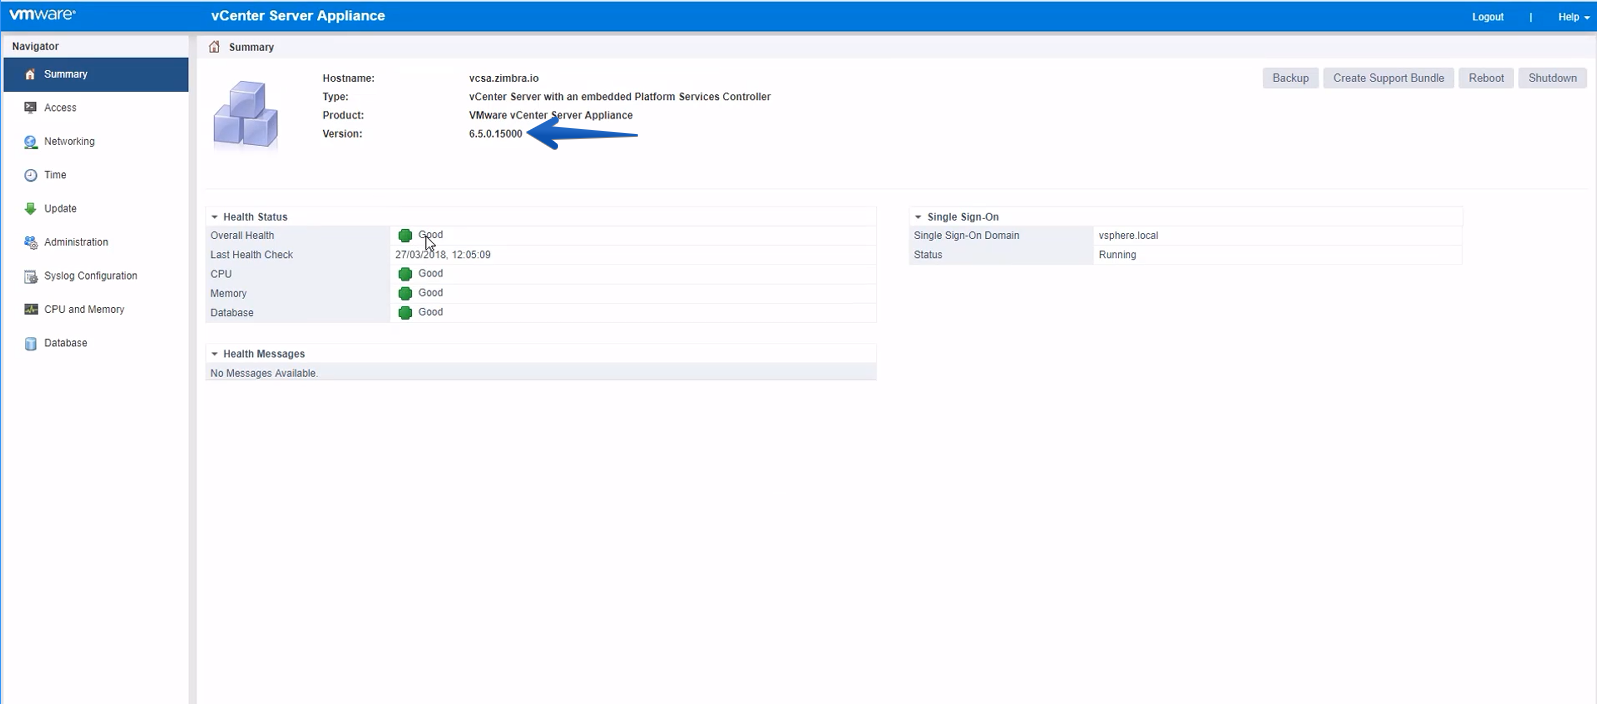Click the Shutdown button
This screenshot has height=704, width=1597.
(1552, 78)
